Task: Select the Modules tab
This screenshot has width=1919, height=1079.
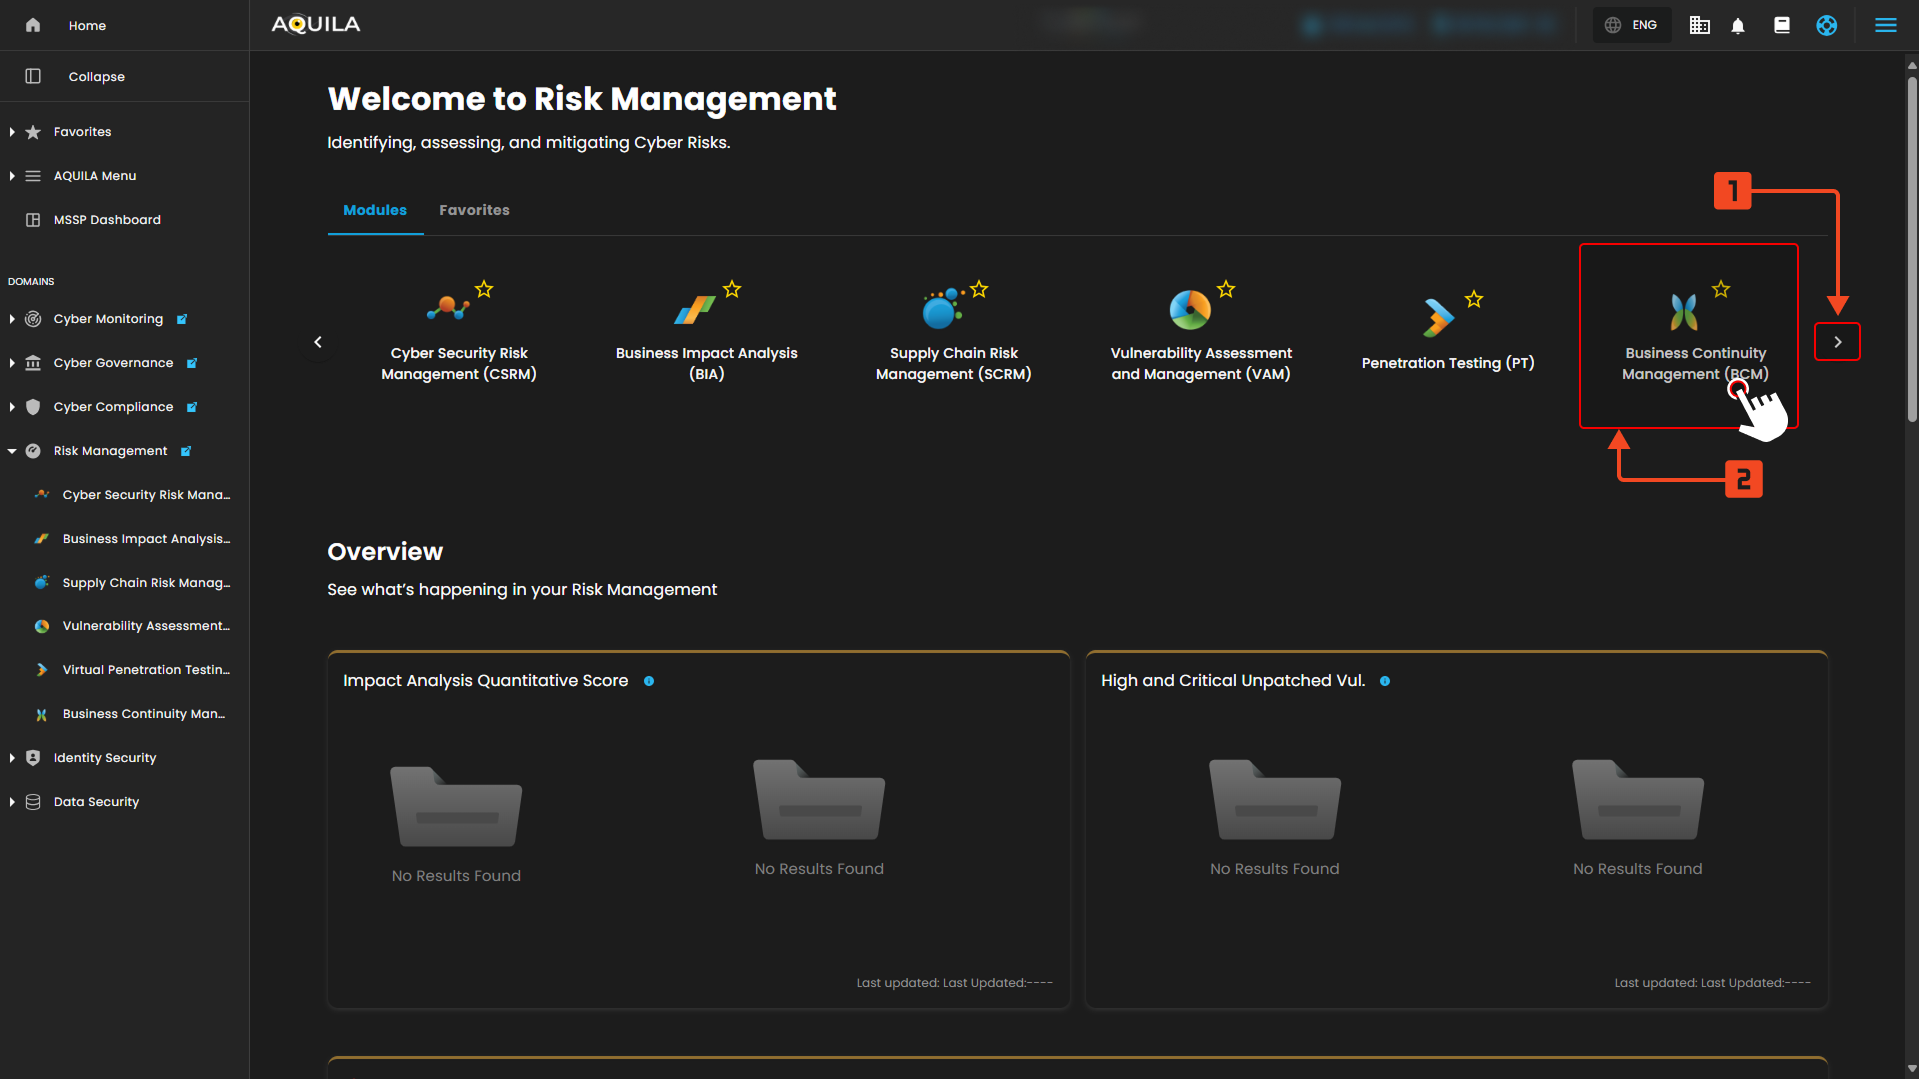Action: [375, 210]
